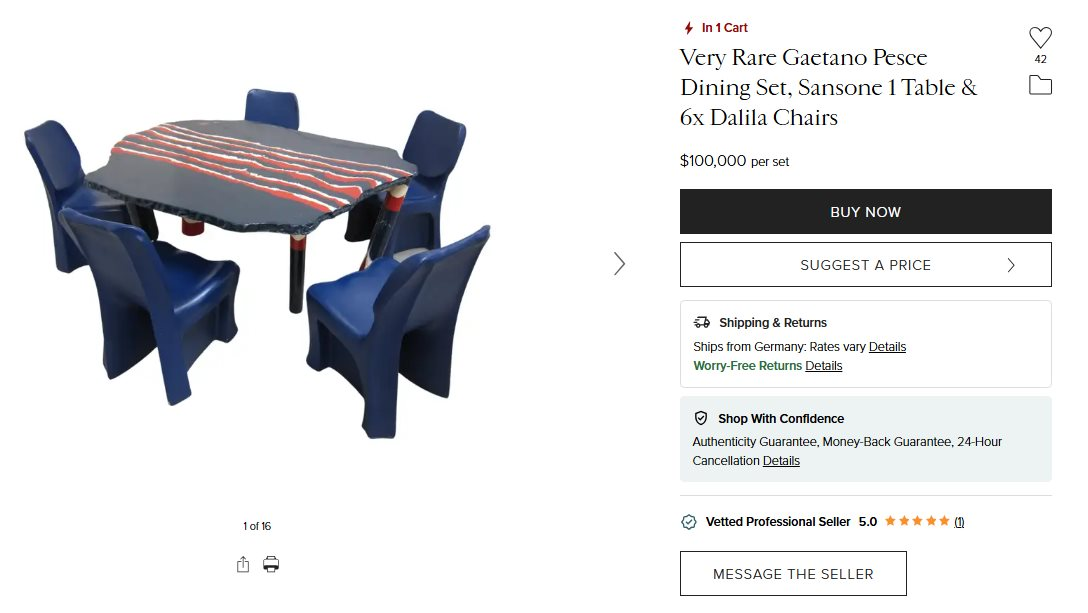Open the seller review count link

pos(959,522)
